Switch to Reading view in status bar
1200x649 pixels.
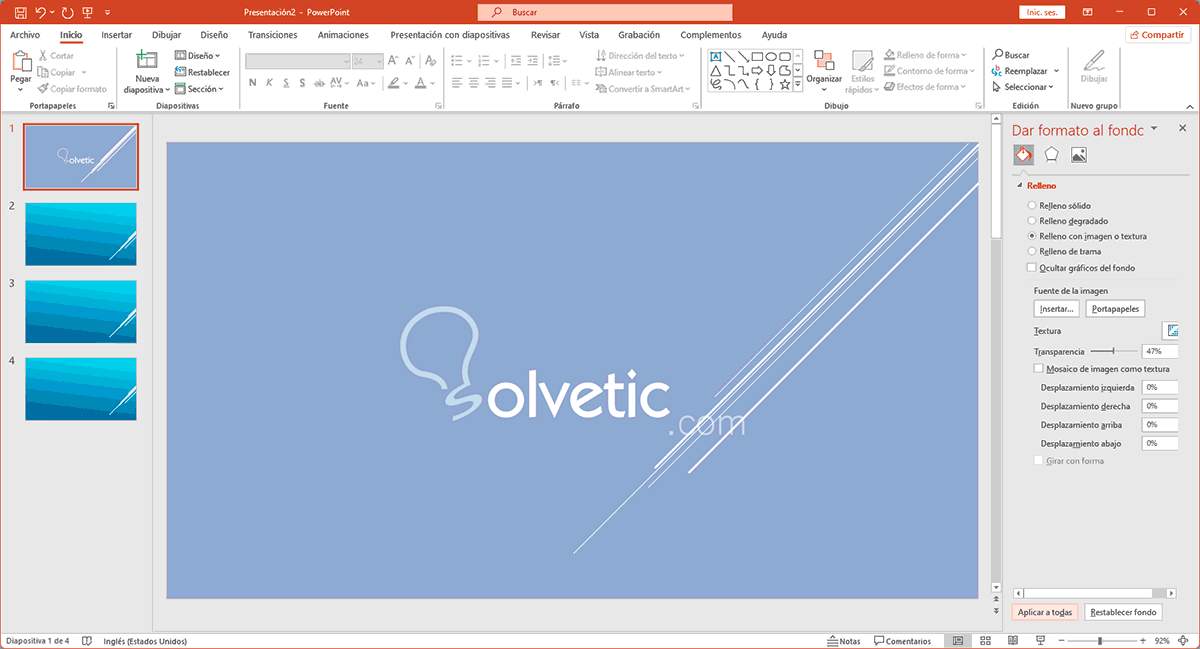click(x=1012, y=640)
